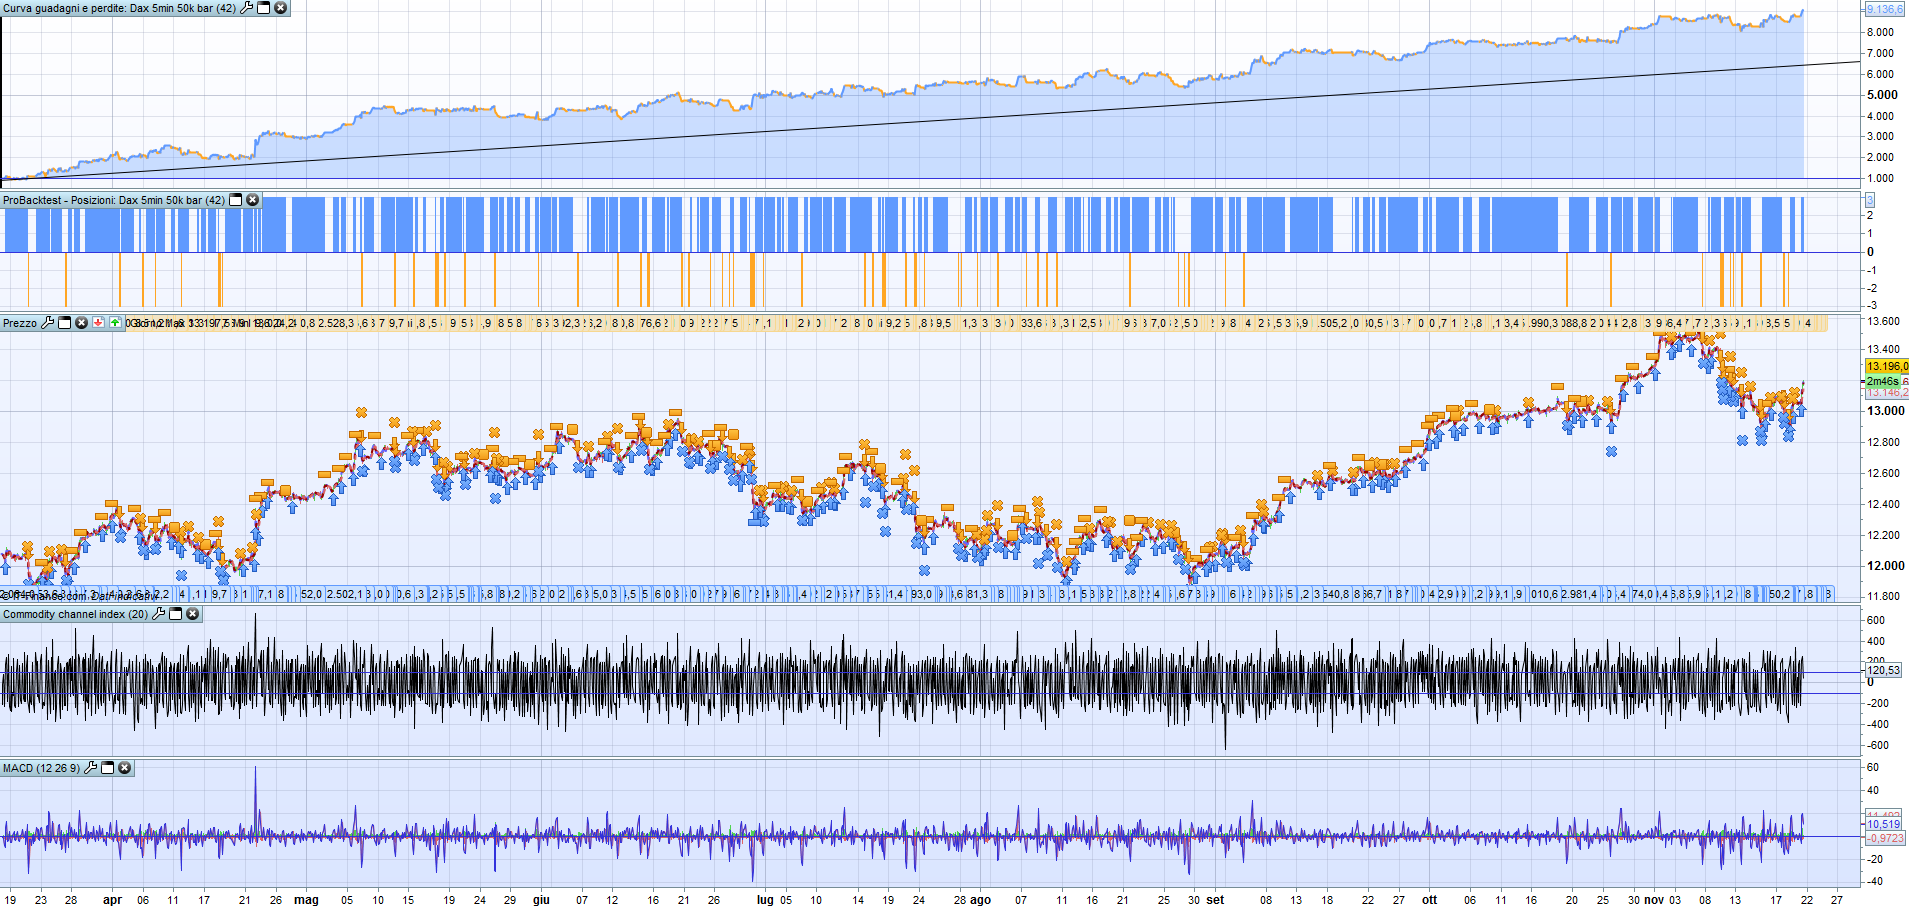Click the ago month label on time axis
1909x908 pixels.
pos(980,900)
